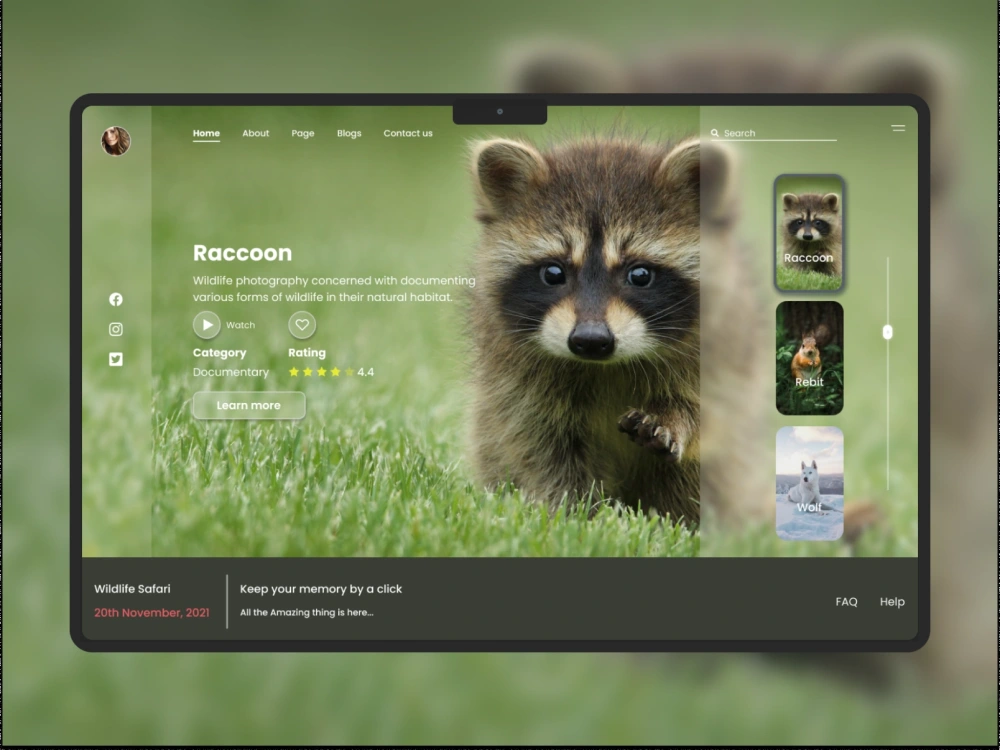The height and width of the screenshot is (750, 1000).
Task: Click the Raccoon heading text
Action: pyautogui.click(x=242, y=253)
